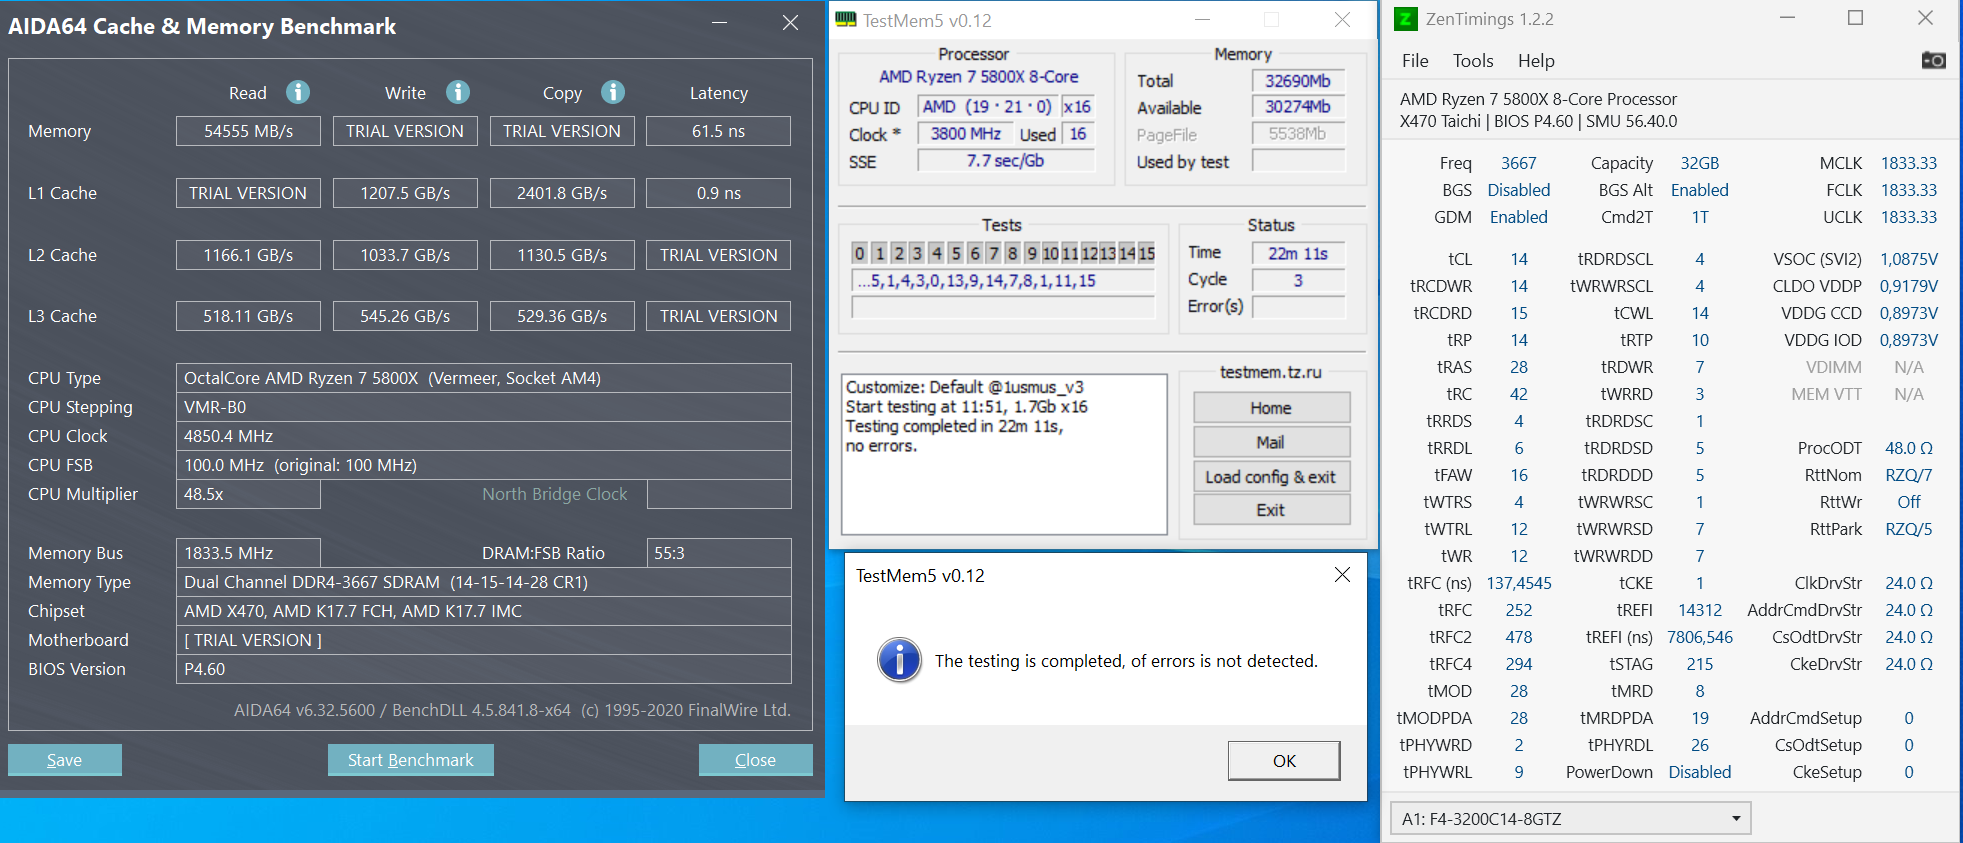The image size is (1963, 843).
Task: Click the DRAM:FSB Ratio value 55:3
Action: click(719, 553)
